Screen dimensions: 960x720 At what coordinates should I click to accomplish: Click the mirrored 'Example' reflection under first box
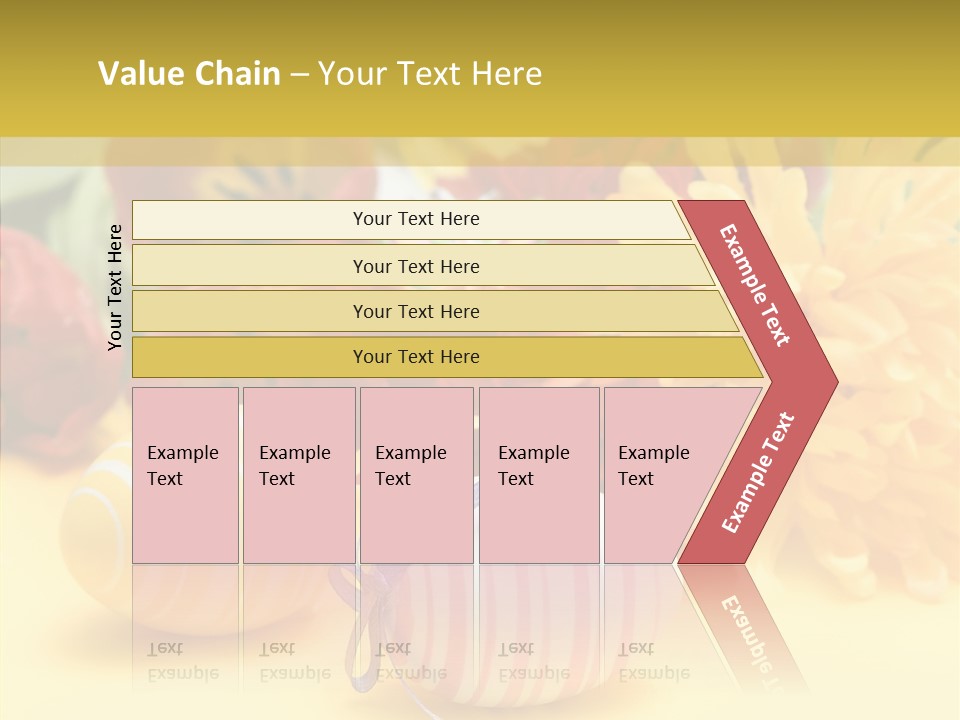(x=183, y=674)
